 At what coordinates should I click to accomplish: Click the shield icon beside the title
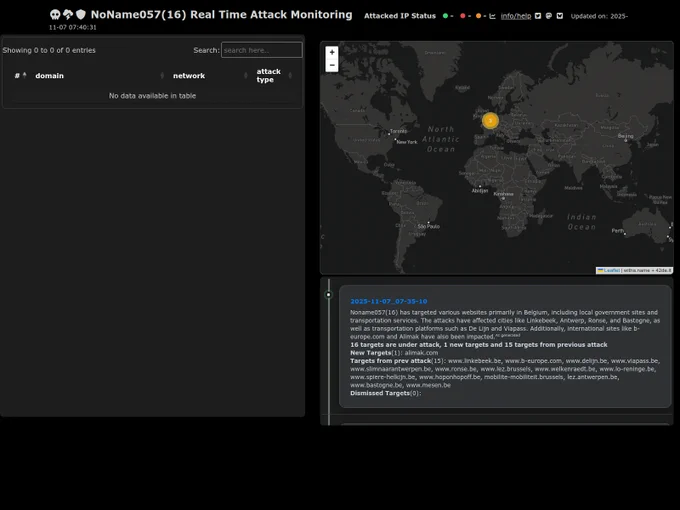[x=81, y=15]
